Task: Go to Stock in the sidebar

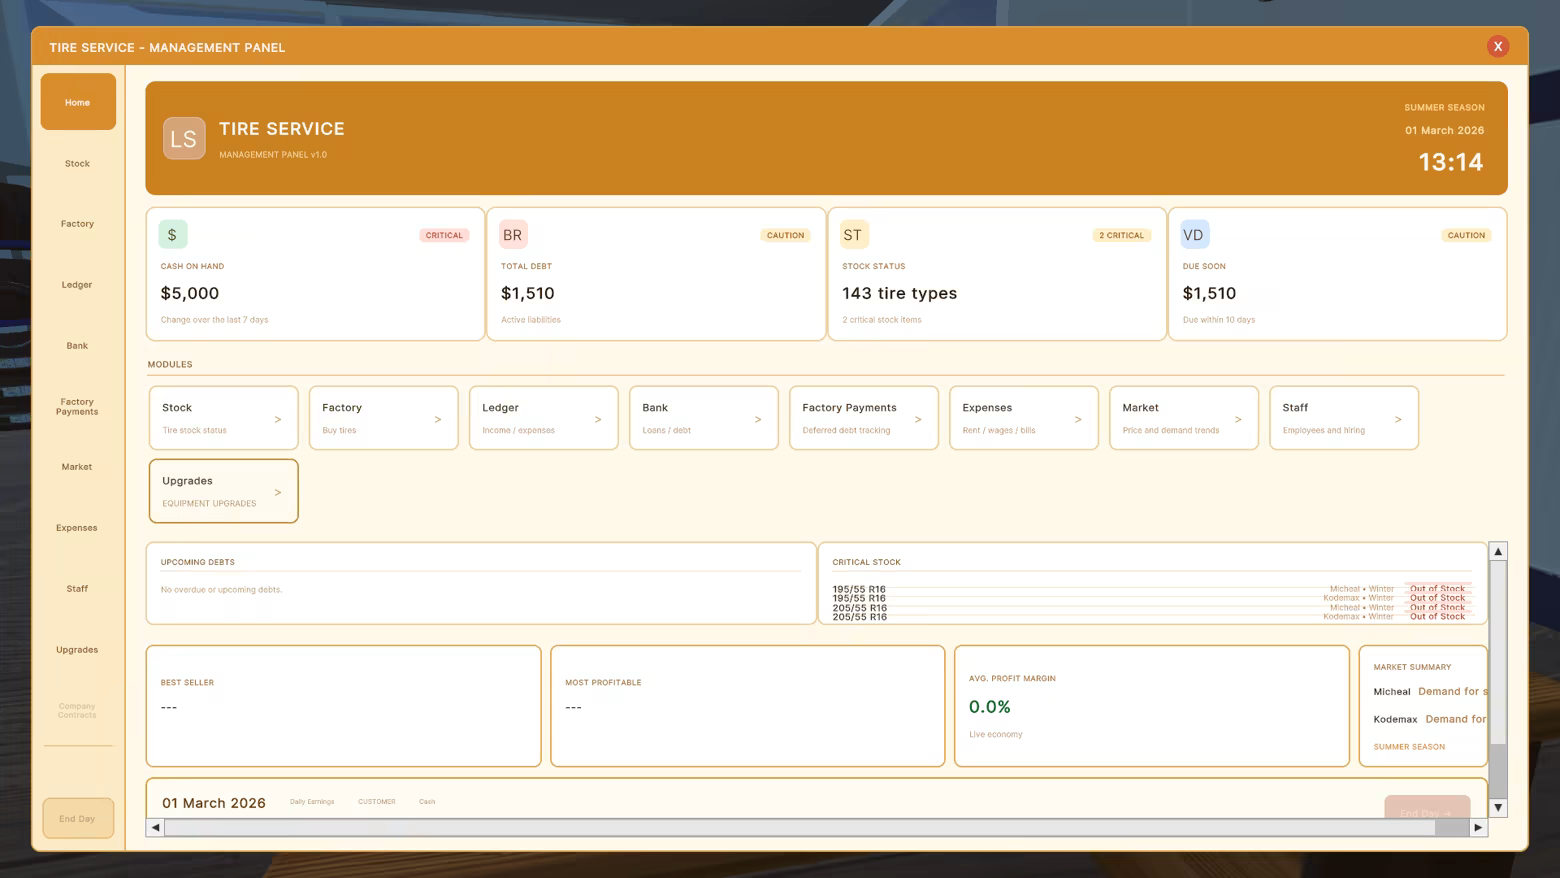Action: [78, 163]
